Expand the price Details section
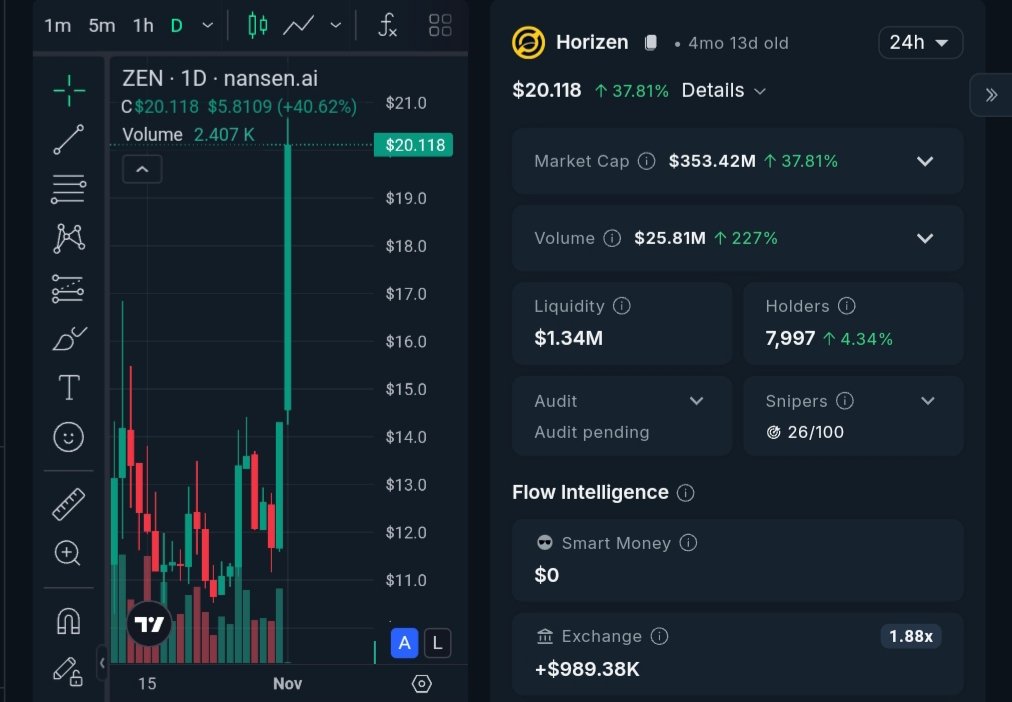 click(724, 90)
